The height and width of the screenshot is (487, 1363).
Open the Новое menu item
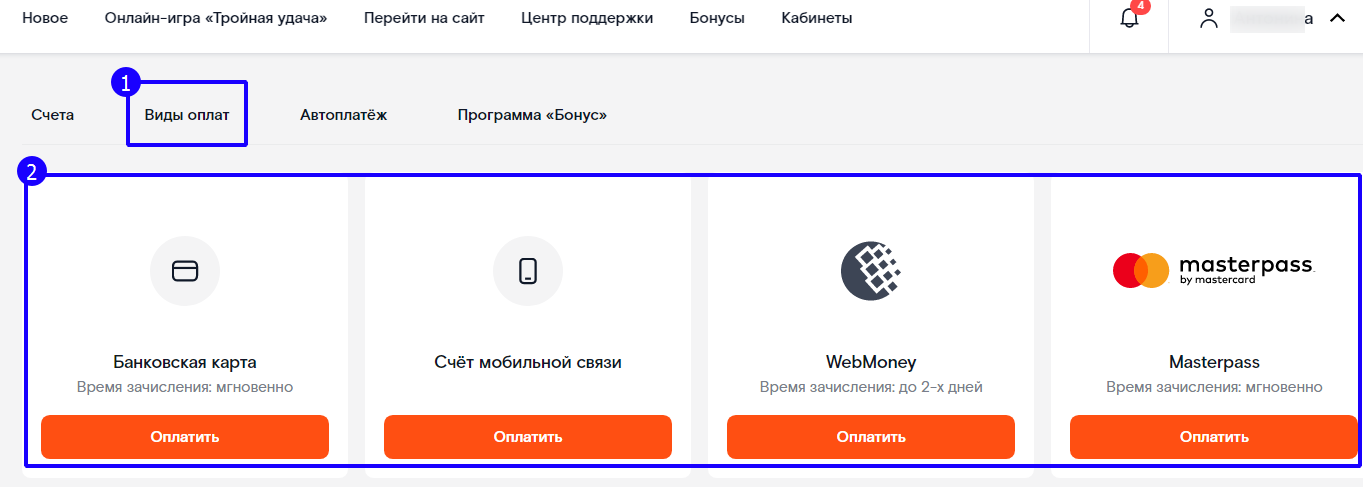point(45,18)
